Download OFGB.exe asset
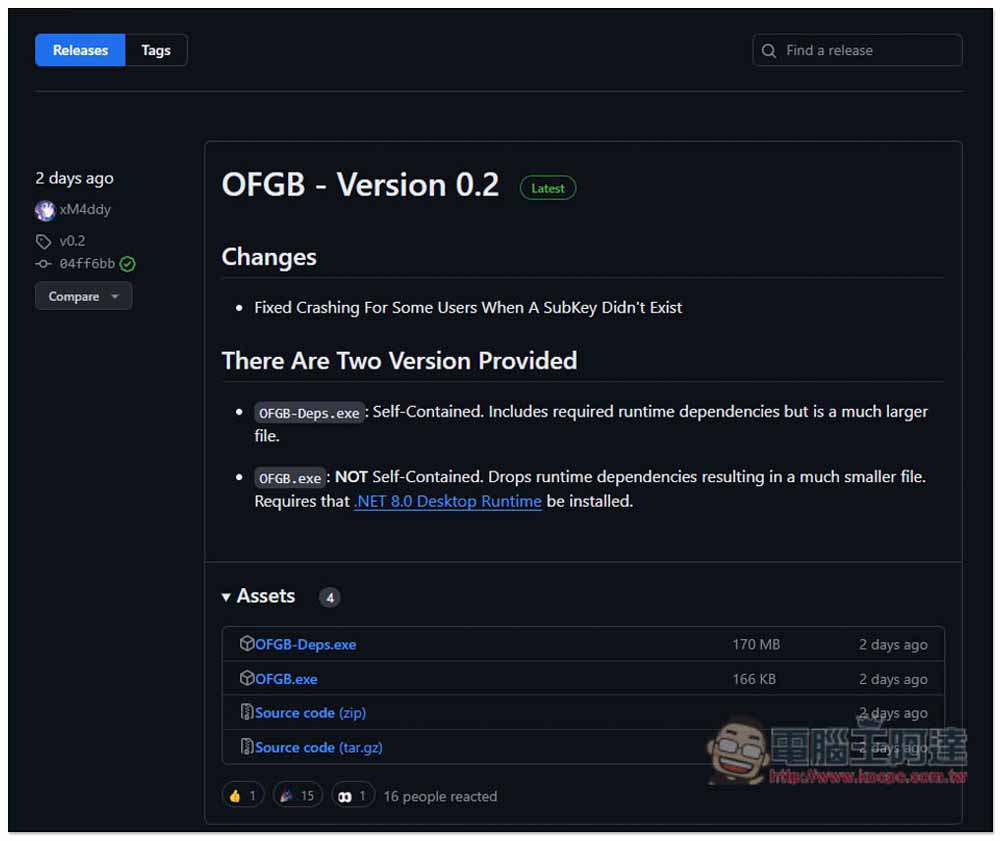The image size is (1000, 841). pos(286,680)
